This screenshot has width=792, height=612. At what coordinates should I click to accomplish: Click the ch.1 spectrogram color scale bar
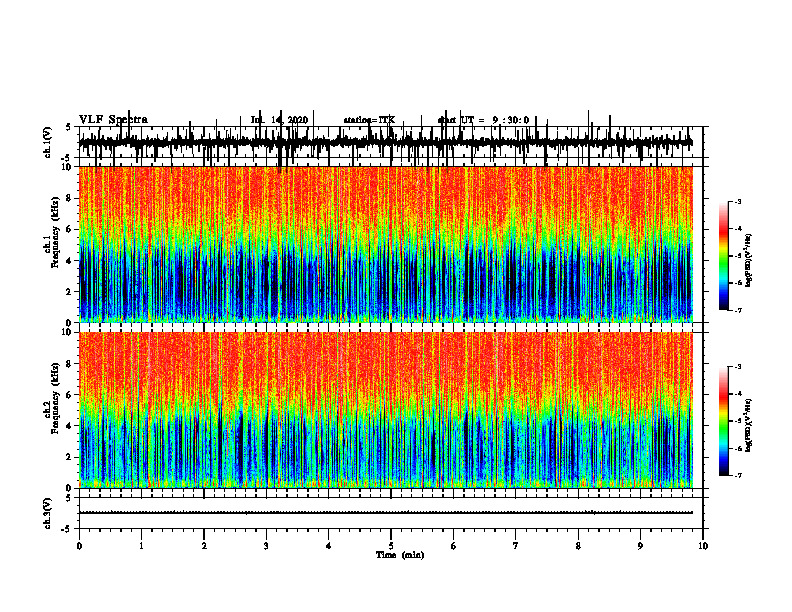(724, 256)
